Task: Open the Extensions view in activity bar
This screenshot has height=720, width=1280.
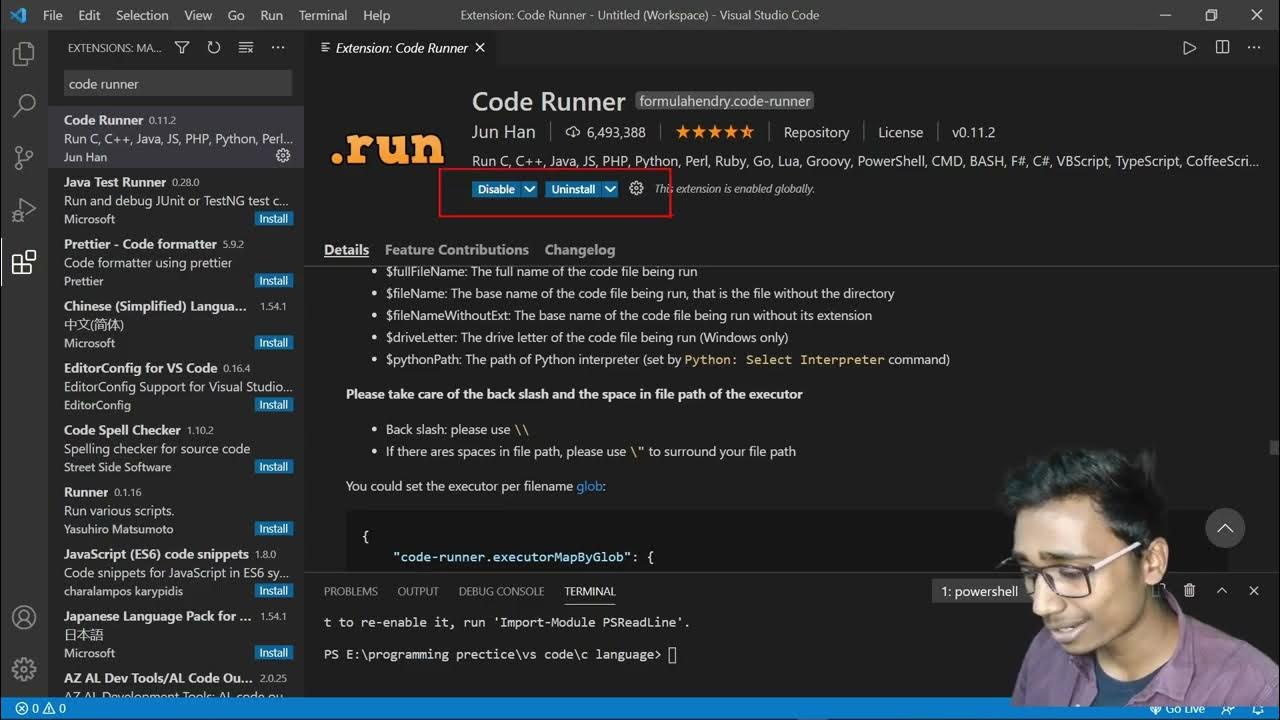Action: pyautogui.click(x=24, y=262)
